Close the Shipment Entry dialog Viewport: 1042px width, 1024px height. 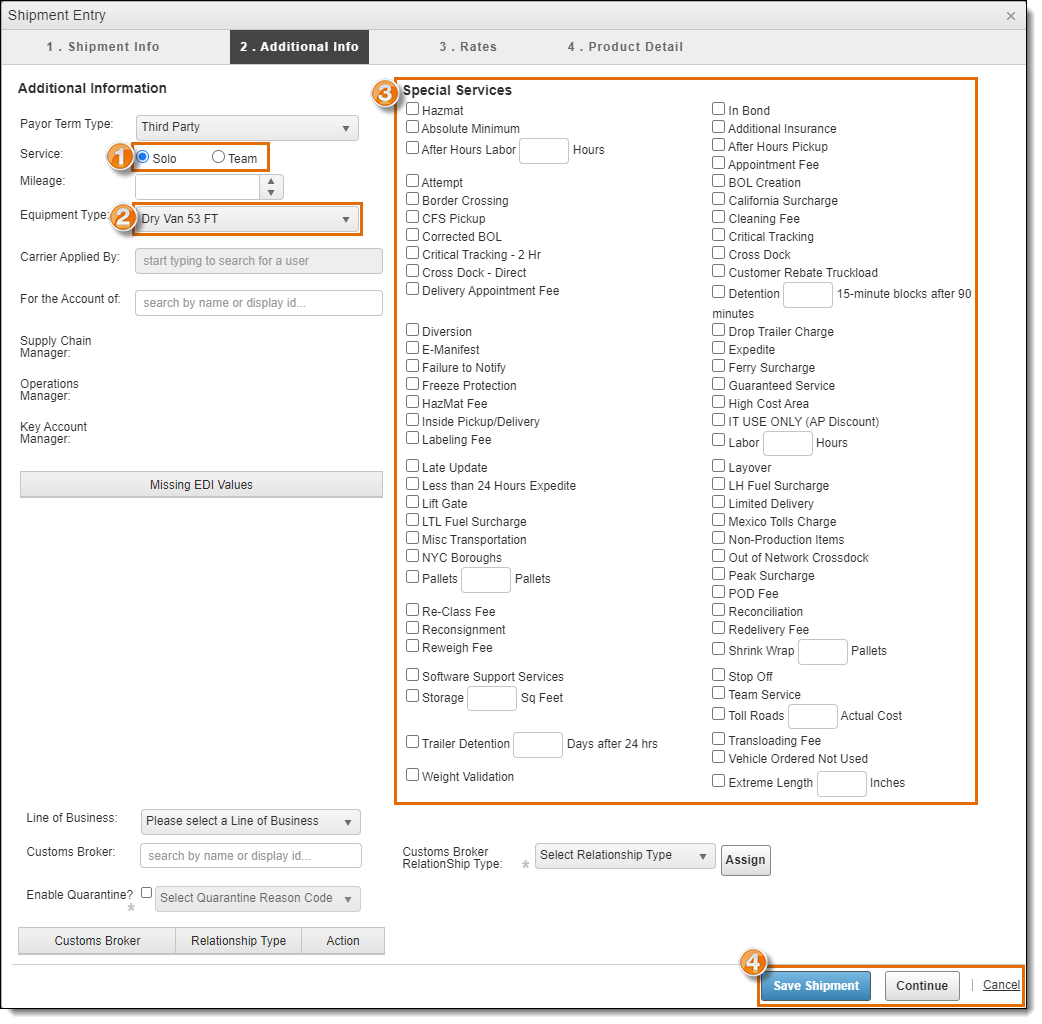click(1011, 16)
